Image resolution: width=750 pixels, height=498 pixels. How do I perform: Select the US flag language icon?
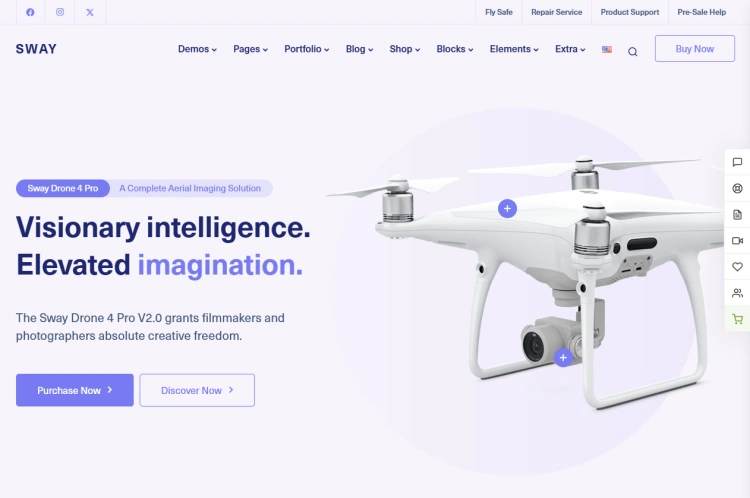pos(607,49)
